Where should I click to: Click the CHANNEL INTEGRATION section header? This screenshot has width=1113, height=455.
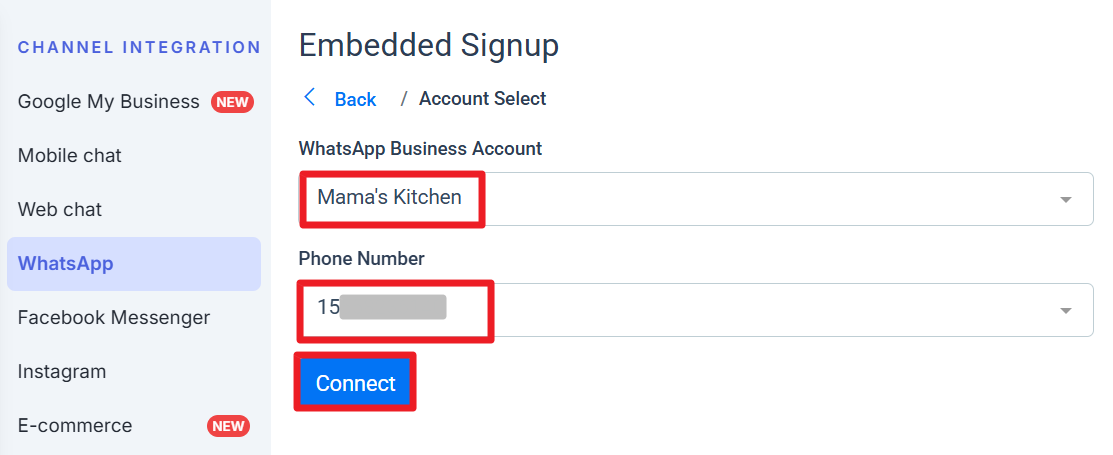pos(139,47)
